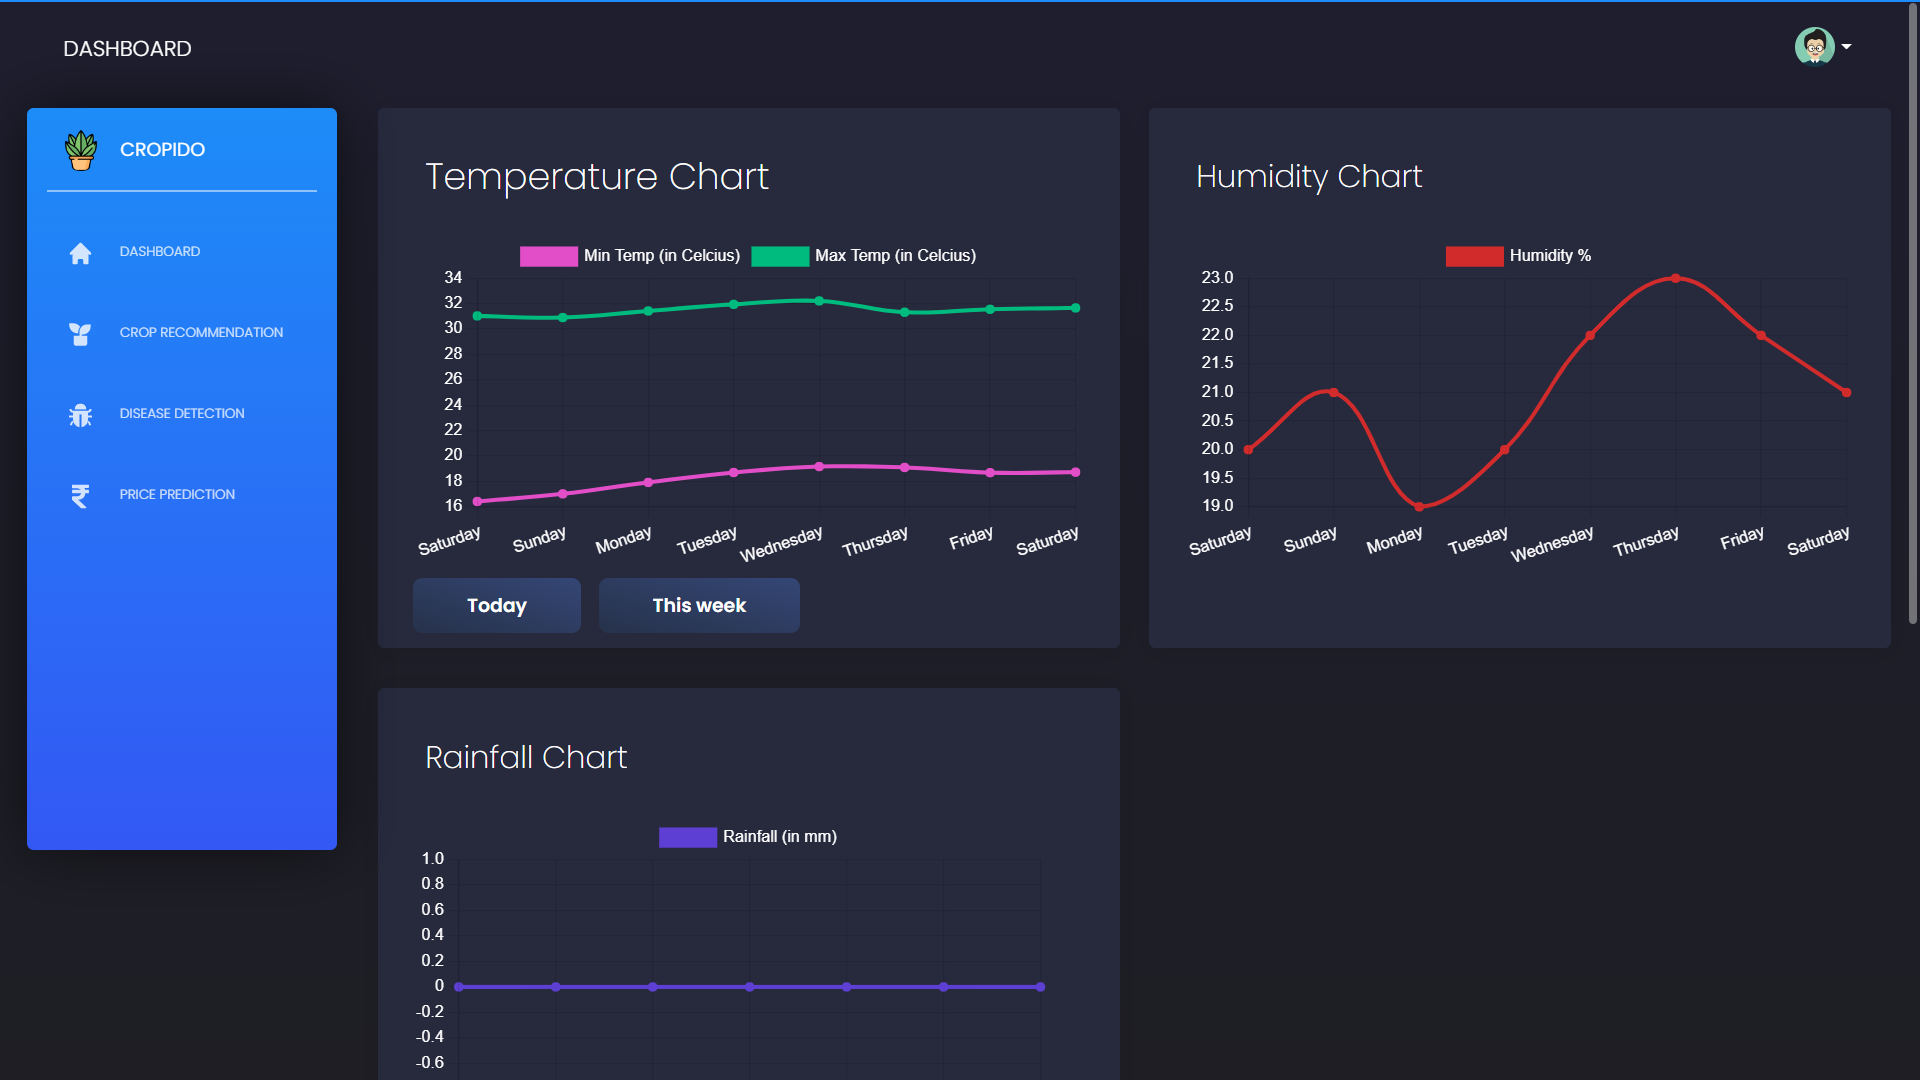Open the user account dropdown menu

tap(1823, 46)
